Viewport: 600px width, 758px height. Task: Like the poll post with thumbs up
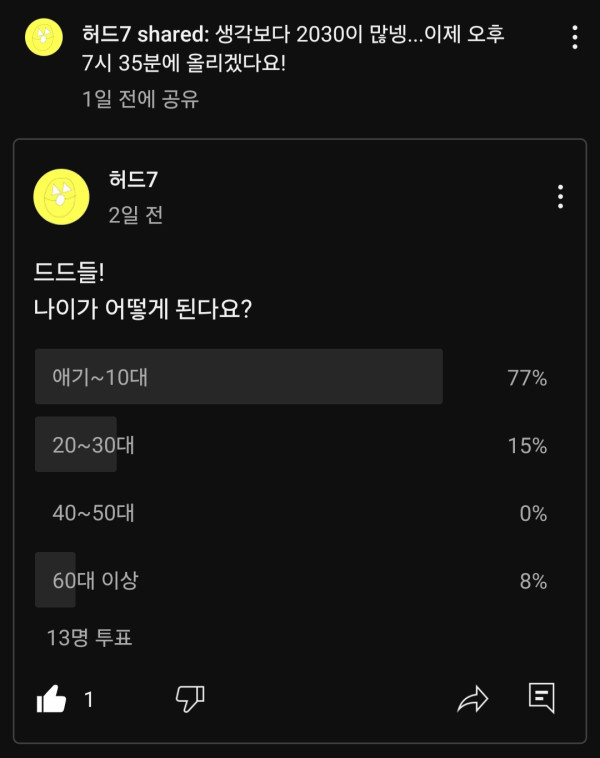click(x=51, y=700)
